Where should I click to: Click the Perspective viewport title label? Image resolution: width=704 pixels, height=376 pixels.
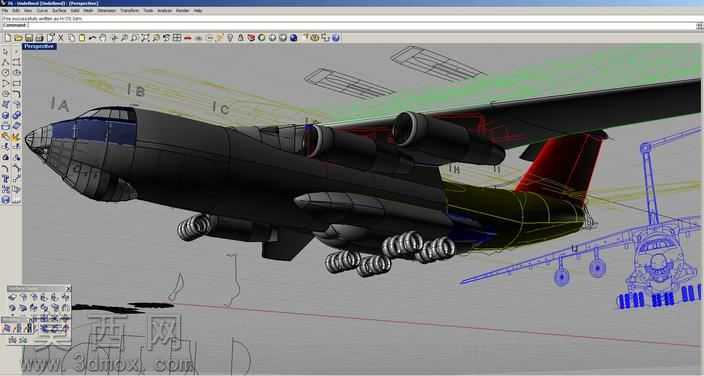pos(39,46)
